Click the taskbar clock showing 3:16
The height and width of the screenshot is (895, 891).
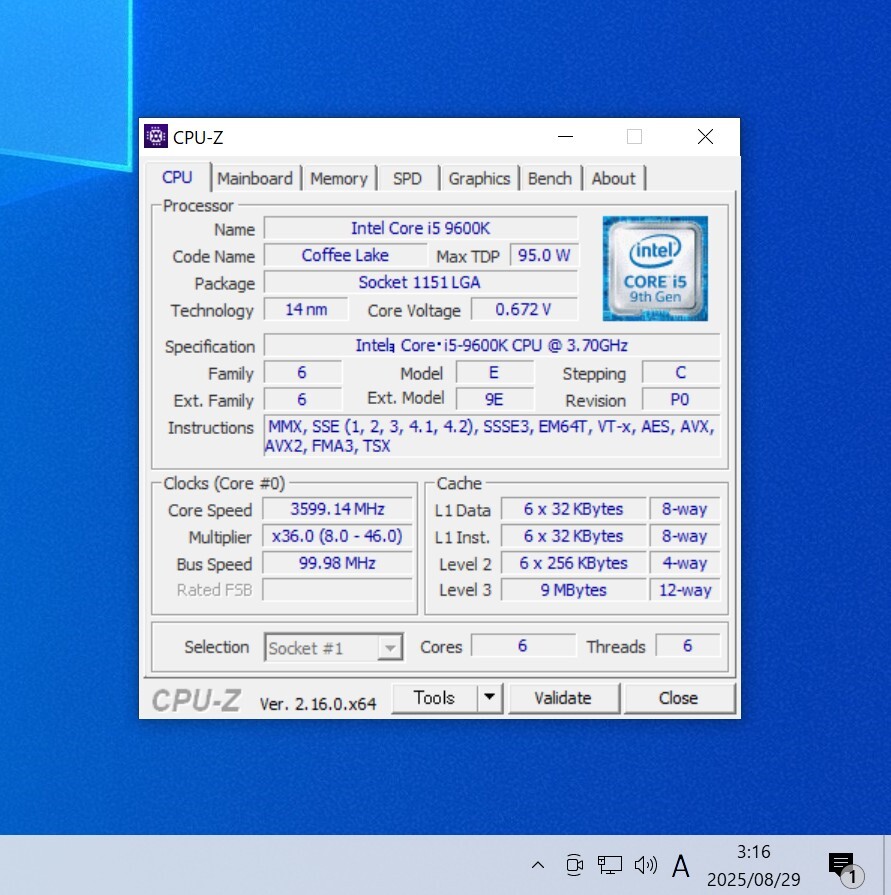(x=753, y=865)
